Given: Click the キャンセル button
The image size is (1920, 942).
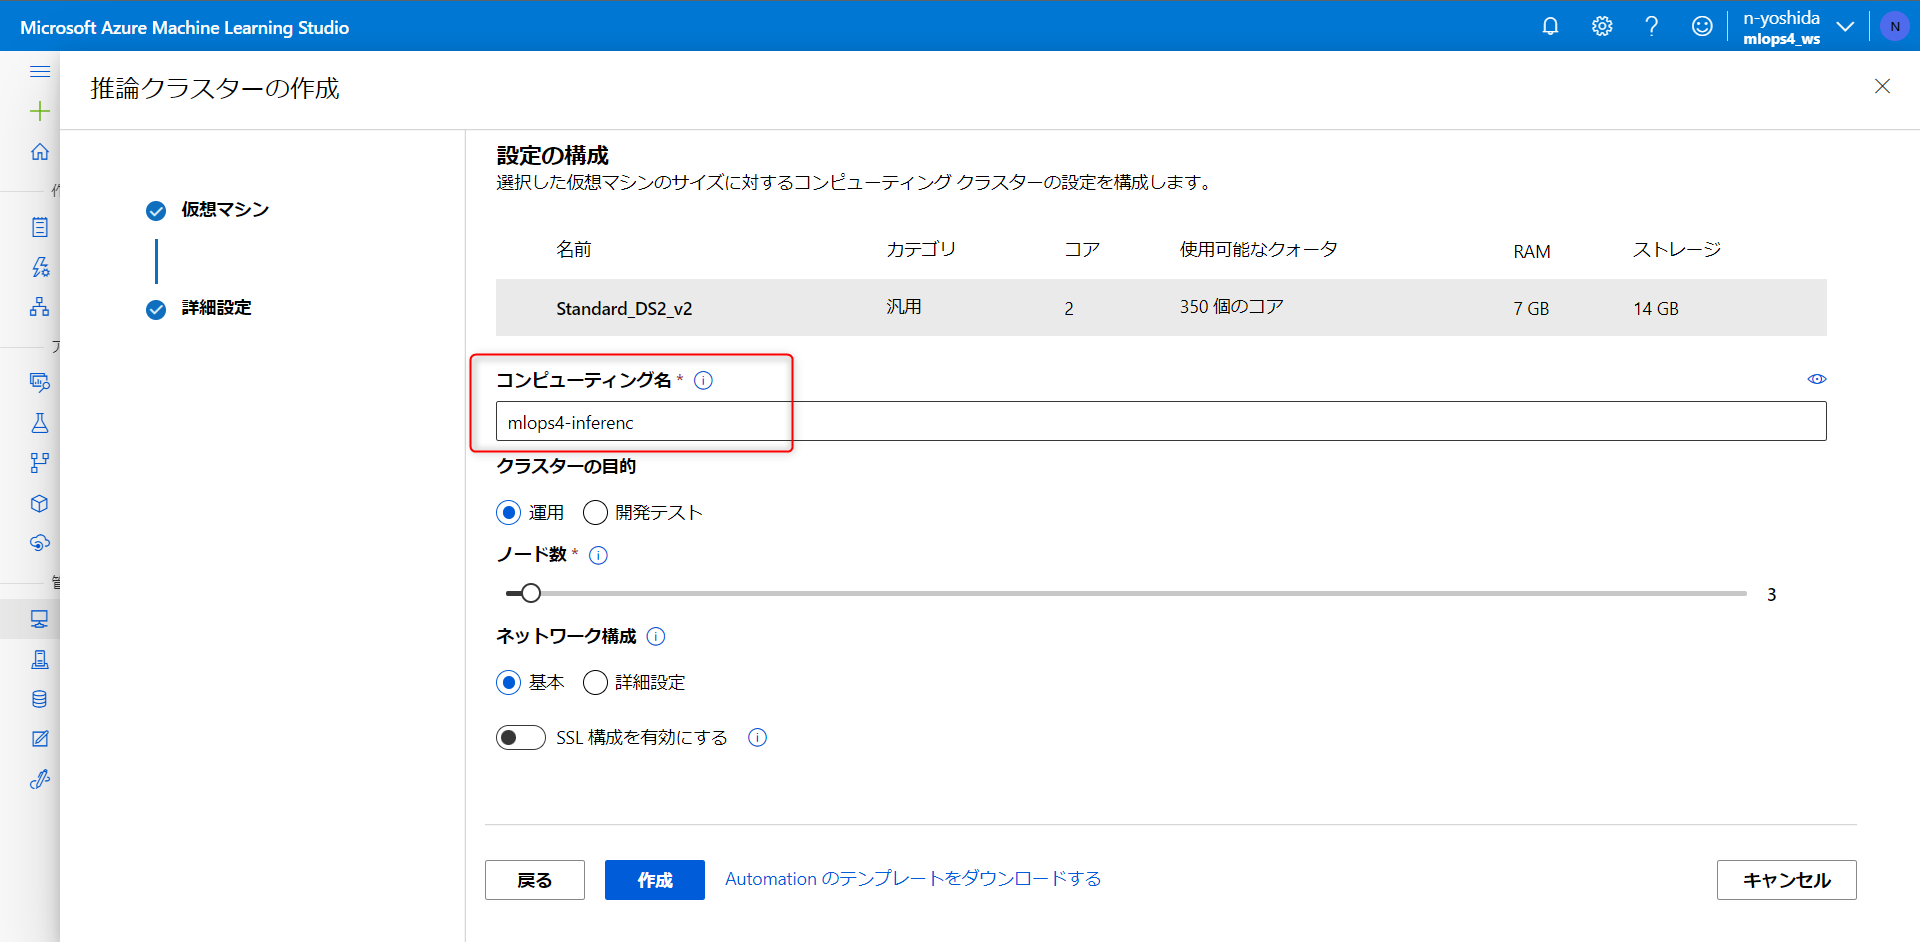Looking at the screenshot, I should pos(1787,880).
